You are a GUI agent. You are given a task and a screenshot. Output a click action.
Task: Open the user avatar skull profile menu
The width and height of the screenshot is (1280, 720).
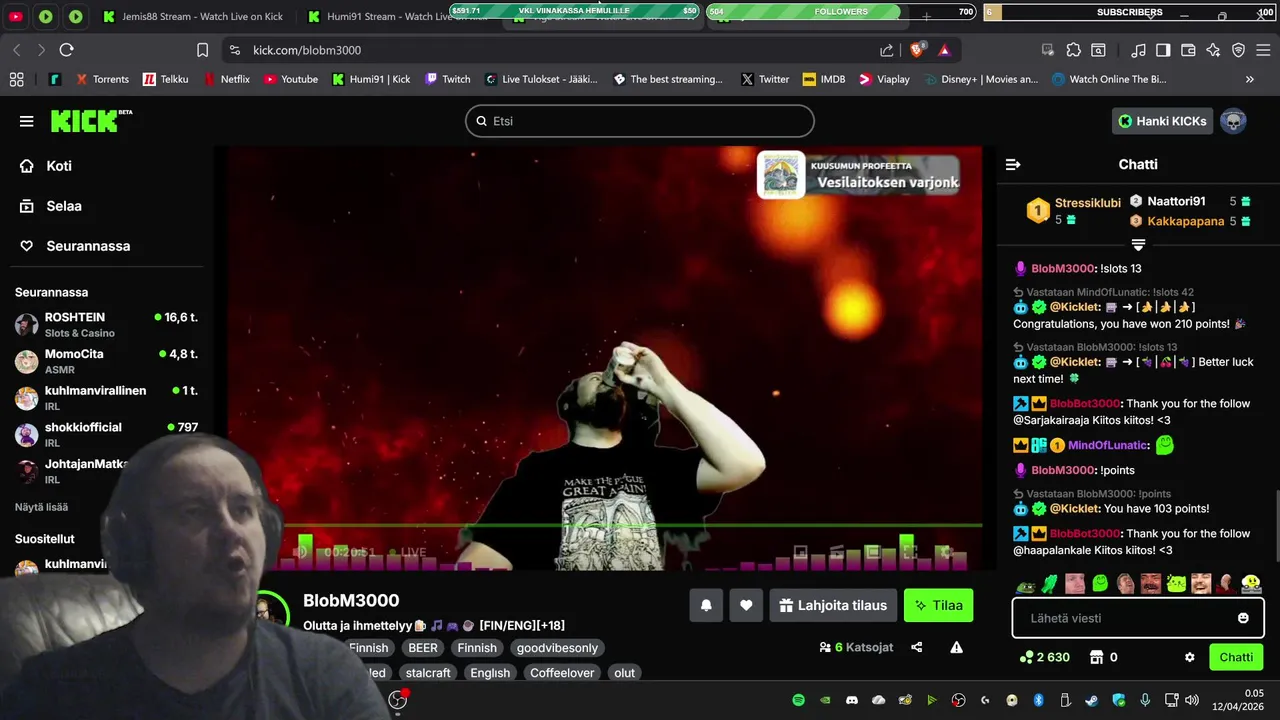(1233, 121)
